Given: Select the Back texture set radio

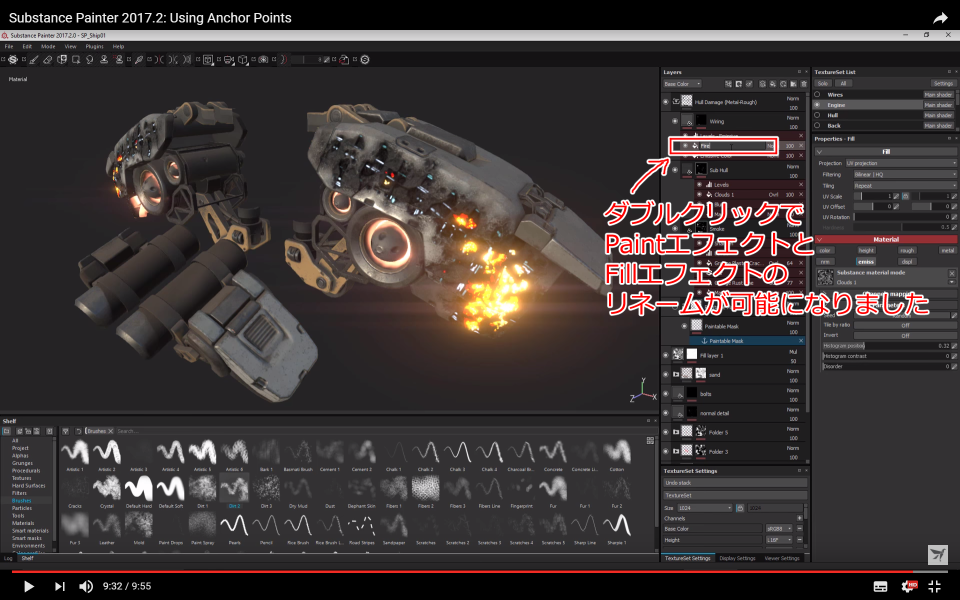Looking at the screenshot, I should click(x=817, y=126).
